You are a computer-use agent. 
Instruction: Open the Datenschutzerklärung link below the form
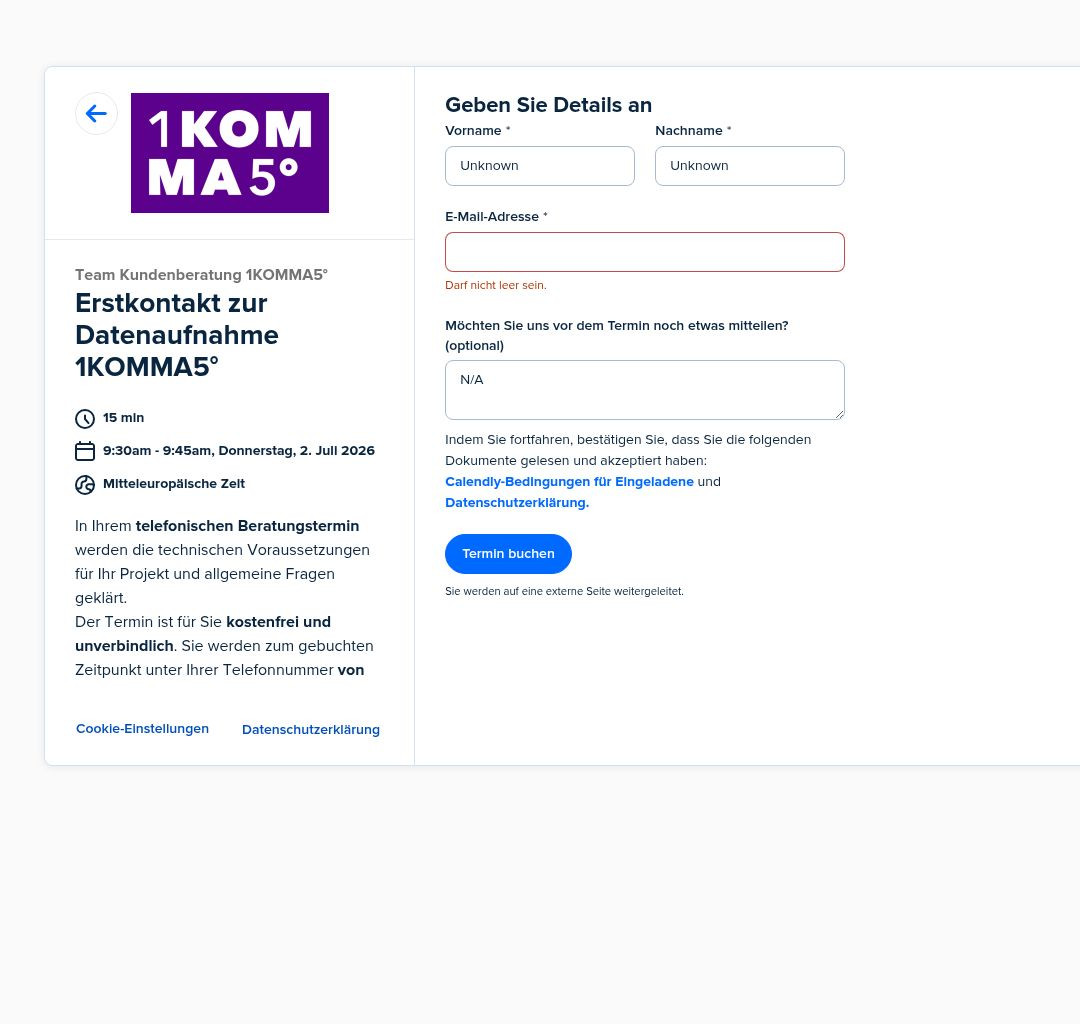[x=517, y=503]
